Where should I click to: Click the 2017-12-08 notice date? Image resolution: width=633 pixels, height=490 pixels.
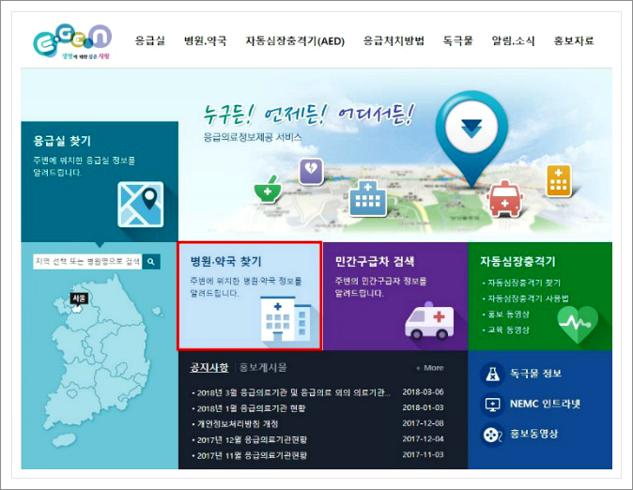point(423,423)
